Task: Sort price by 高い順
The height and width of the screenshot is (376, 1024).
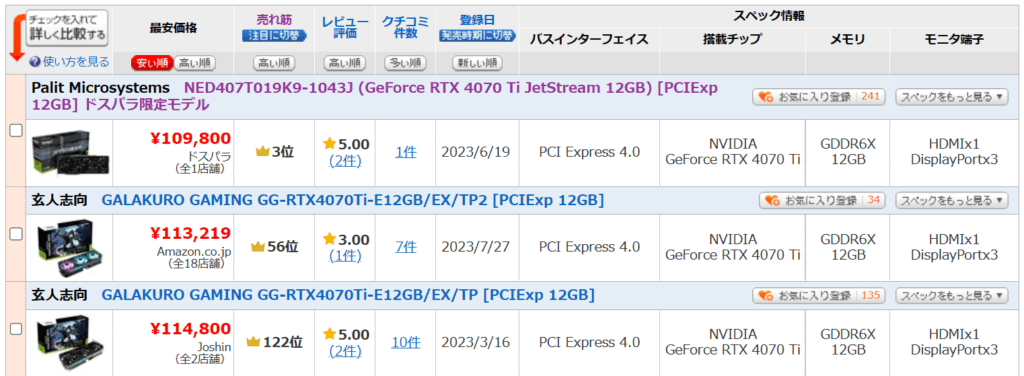Action: (194, 63)
